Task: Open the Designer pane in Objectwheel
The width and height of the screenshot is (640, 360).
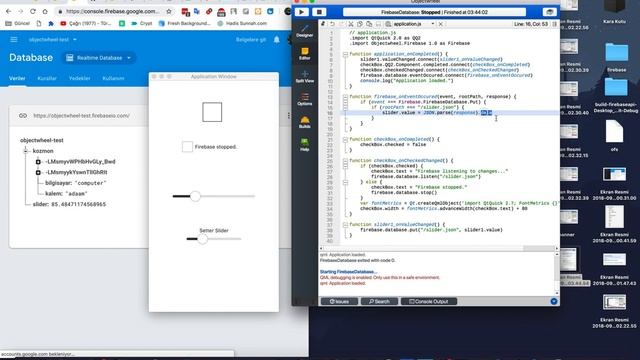Action: 304,31
